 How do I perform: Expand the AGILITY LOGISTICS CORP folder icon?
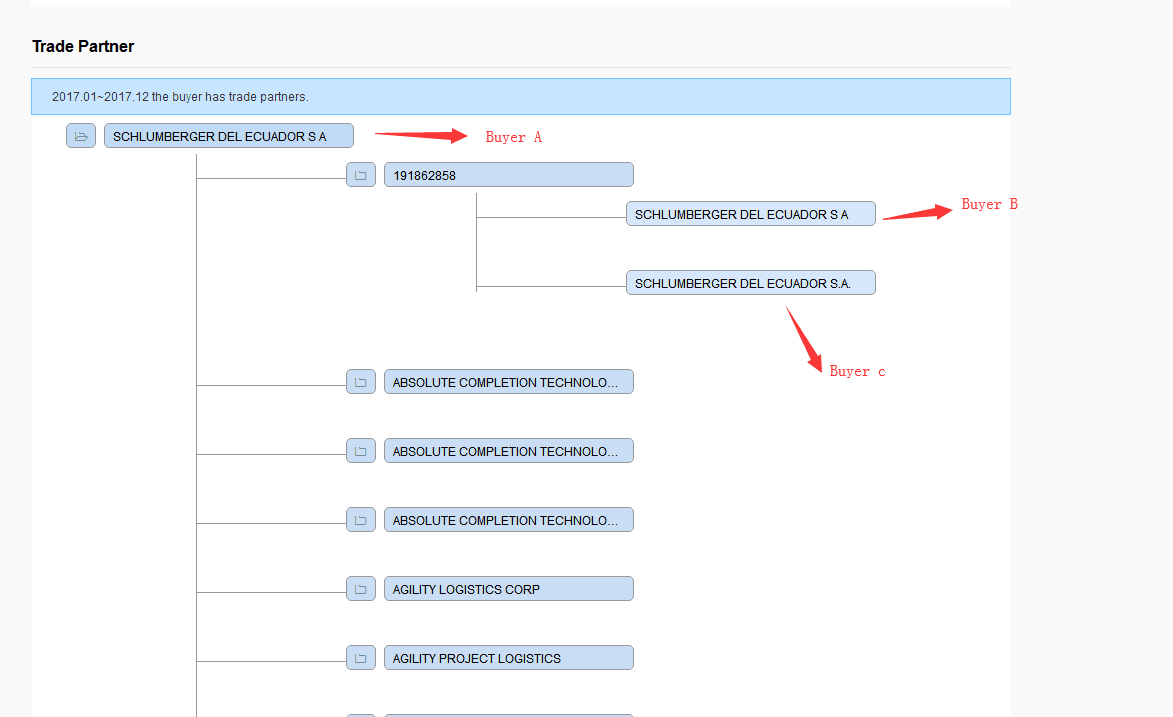click(x=361, y=589)
